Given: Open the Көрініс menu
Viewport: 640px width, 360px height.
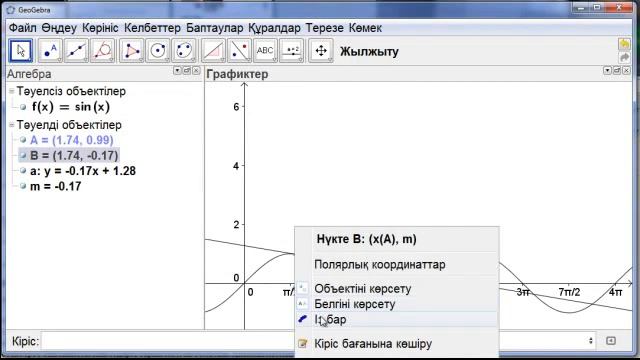Looking at the screenshot, I should tap(100, 28).
